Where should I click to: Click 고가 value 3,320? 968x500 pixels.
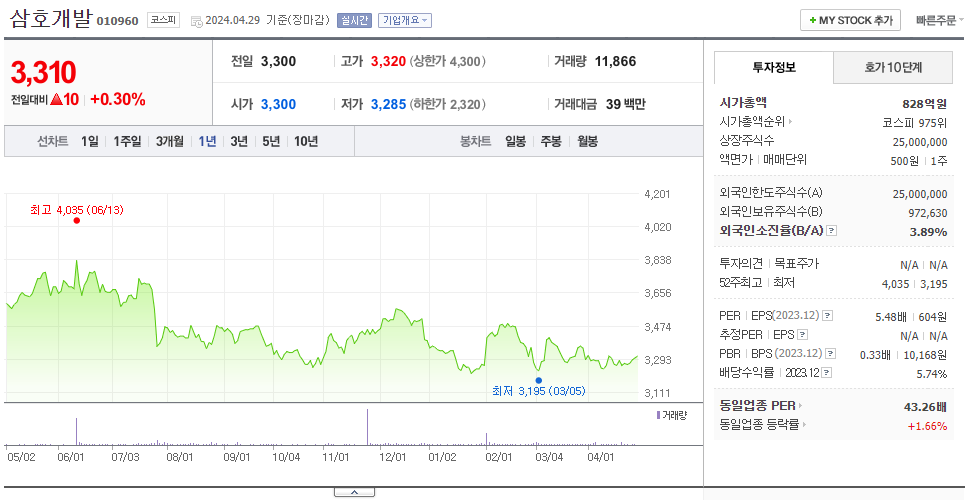click(388, 61)
